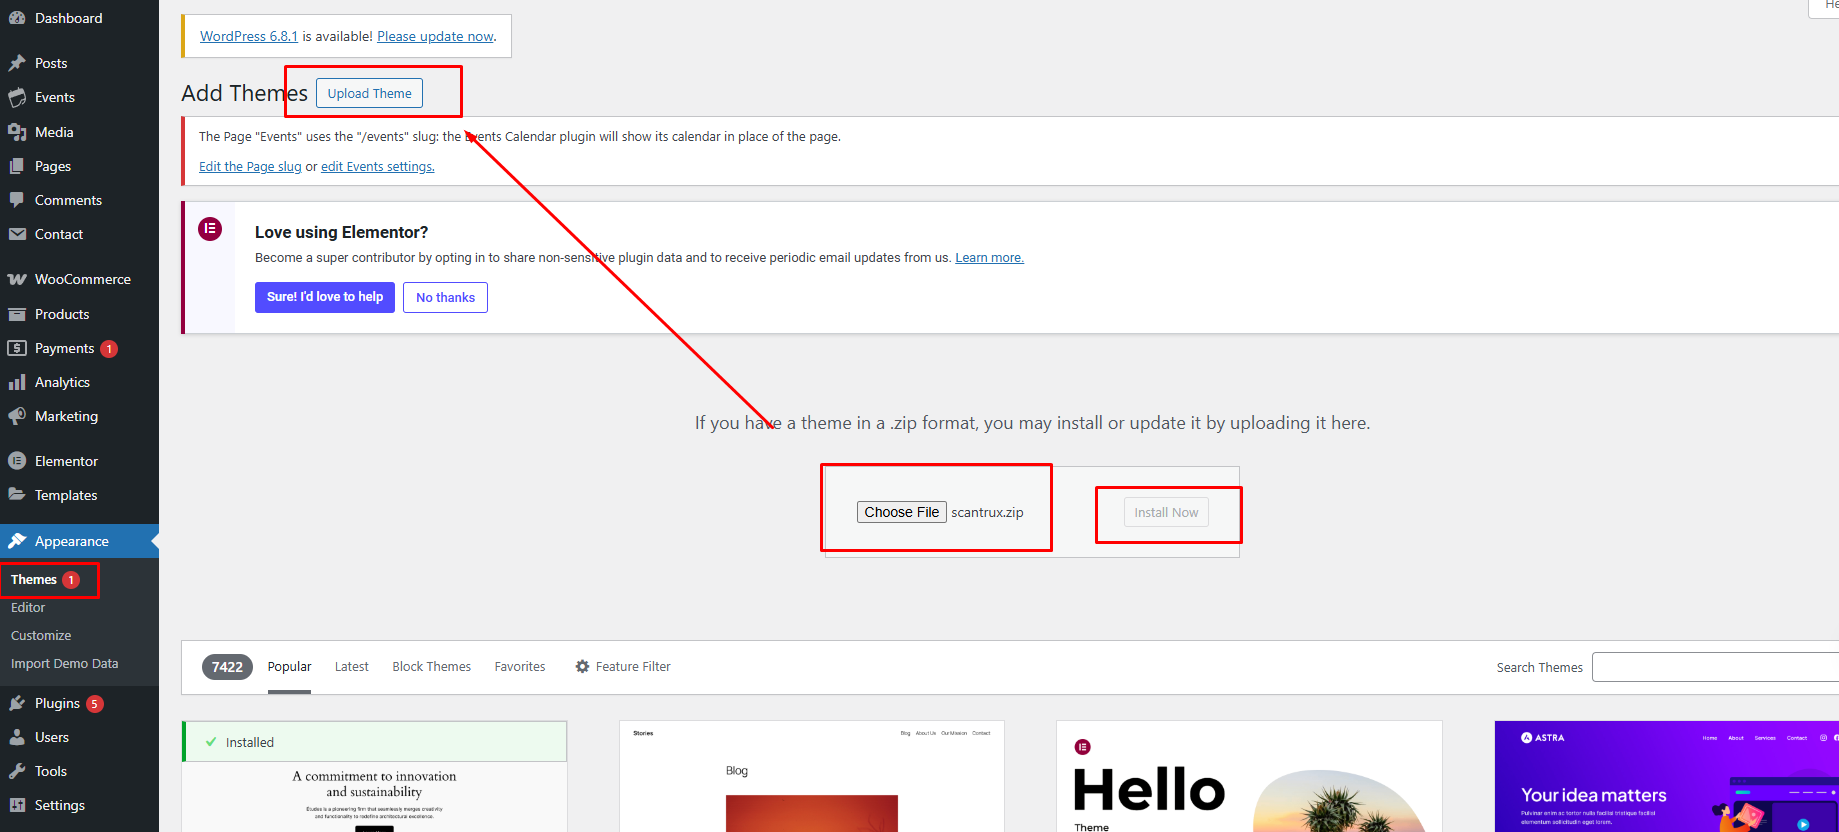
Task: Follow the Please update now link
Action: pos(435,36)
